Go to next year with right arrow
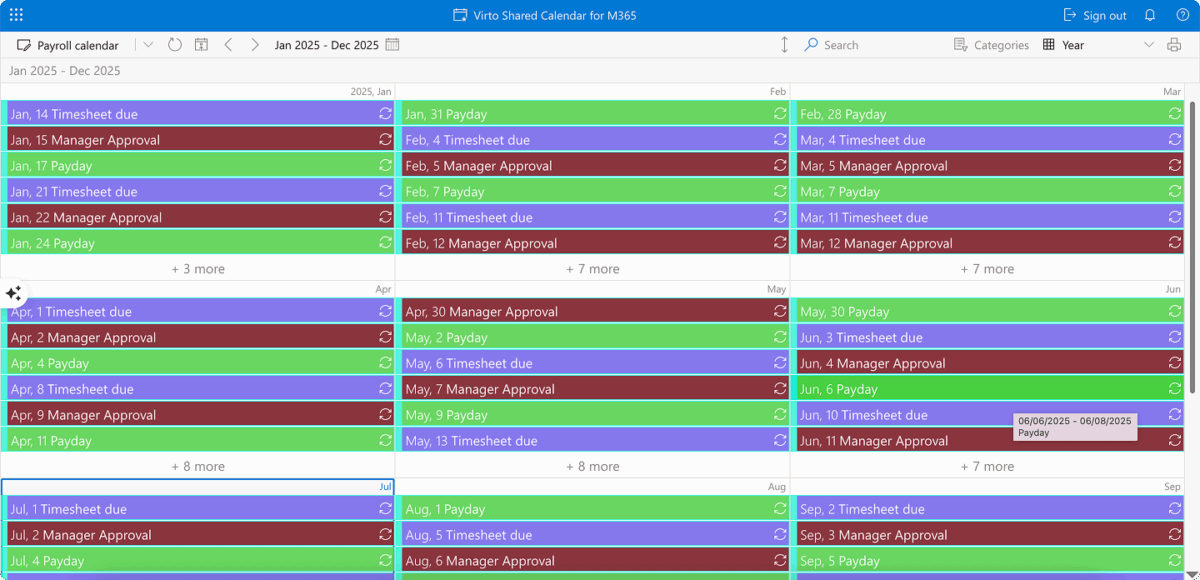This screenshot has width=1200, height=580. click(x=255, y=45)
